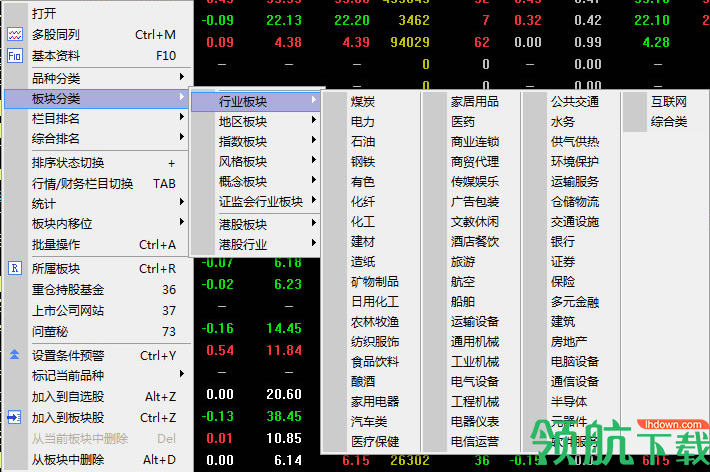Choose the 综合类 industry sector

pos(669,121)
